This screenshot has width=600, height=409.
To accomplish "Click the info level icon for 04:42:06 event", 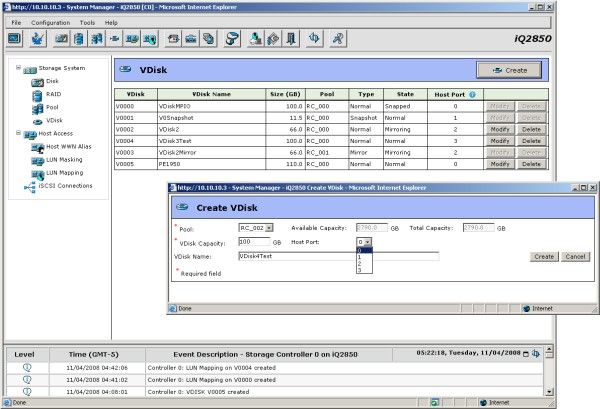I will pos(27,367).
